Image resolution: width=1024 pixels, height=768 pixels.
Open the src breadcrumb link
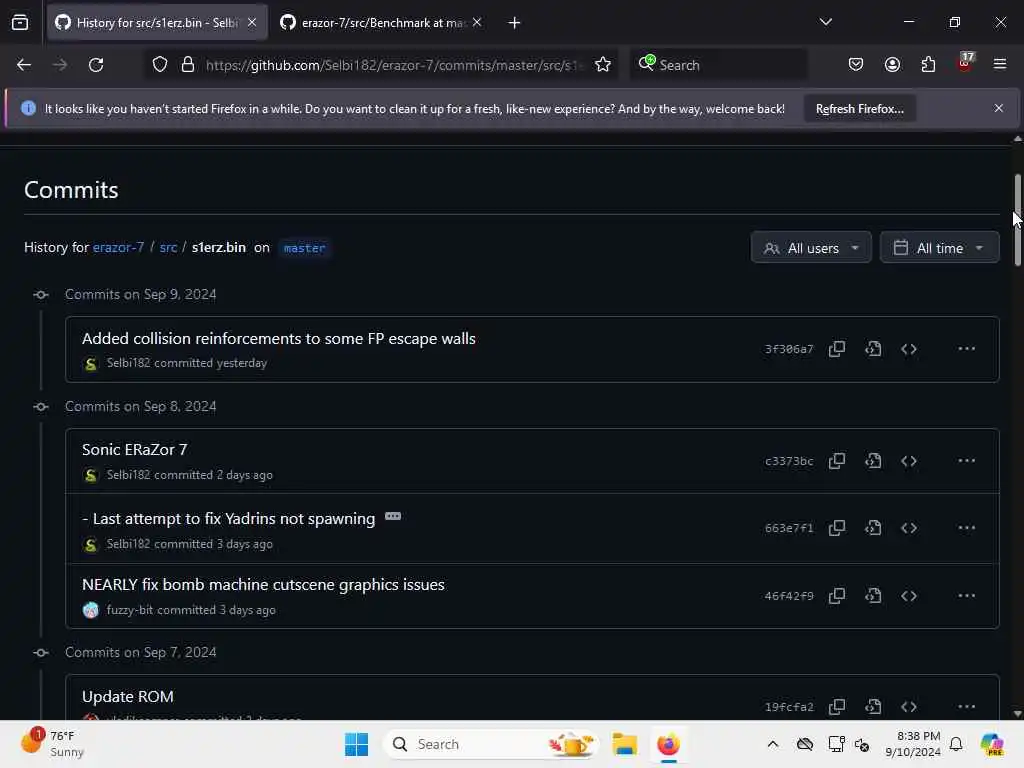pyautogui.click(x=168, y=248)
